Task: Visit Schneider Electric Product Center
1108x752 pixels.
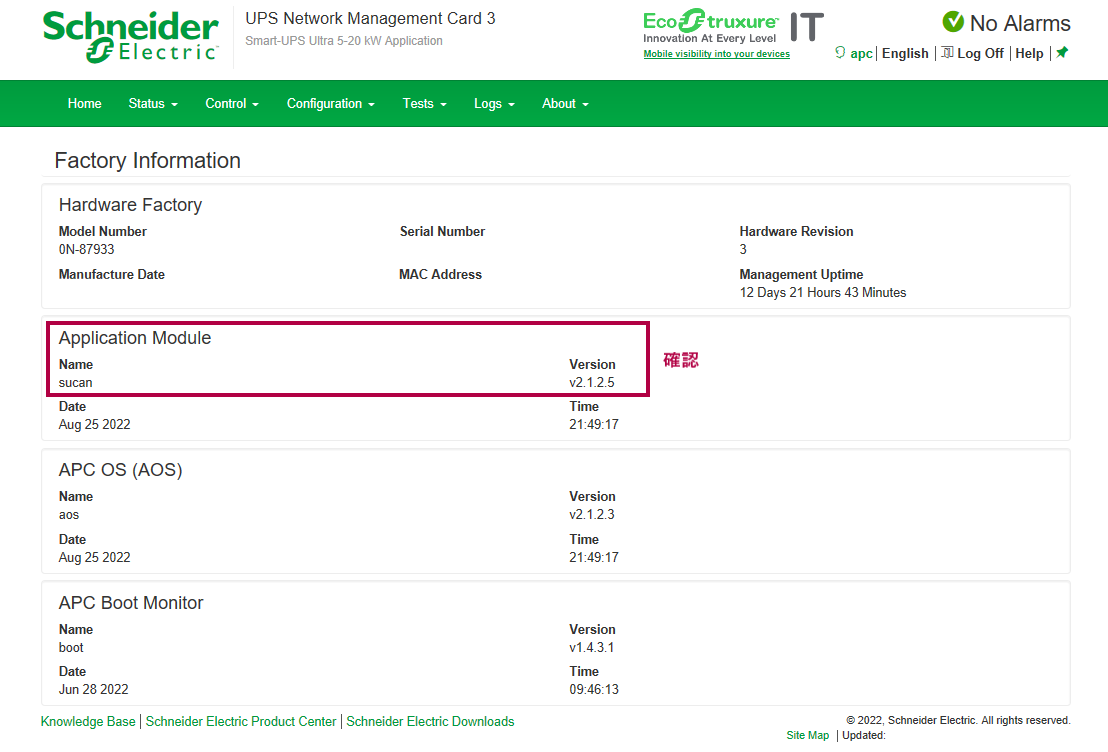Action: point(241,721)
